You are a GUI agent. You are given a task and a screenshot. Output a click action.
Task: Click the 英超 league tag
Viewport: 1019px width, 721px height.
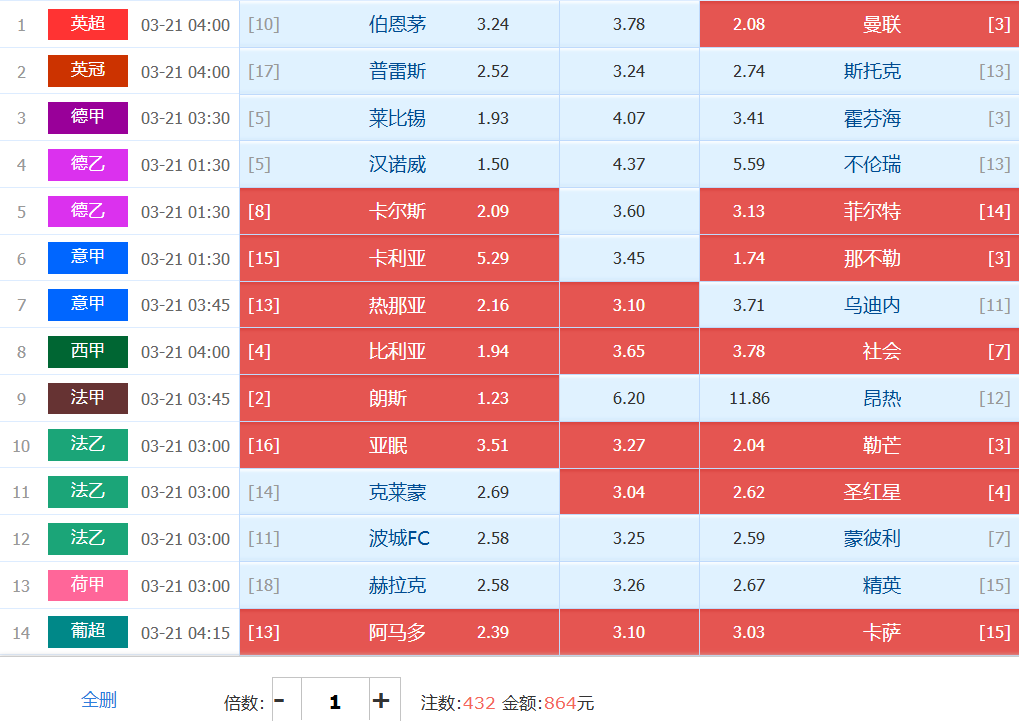(x=88, y=24)
